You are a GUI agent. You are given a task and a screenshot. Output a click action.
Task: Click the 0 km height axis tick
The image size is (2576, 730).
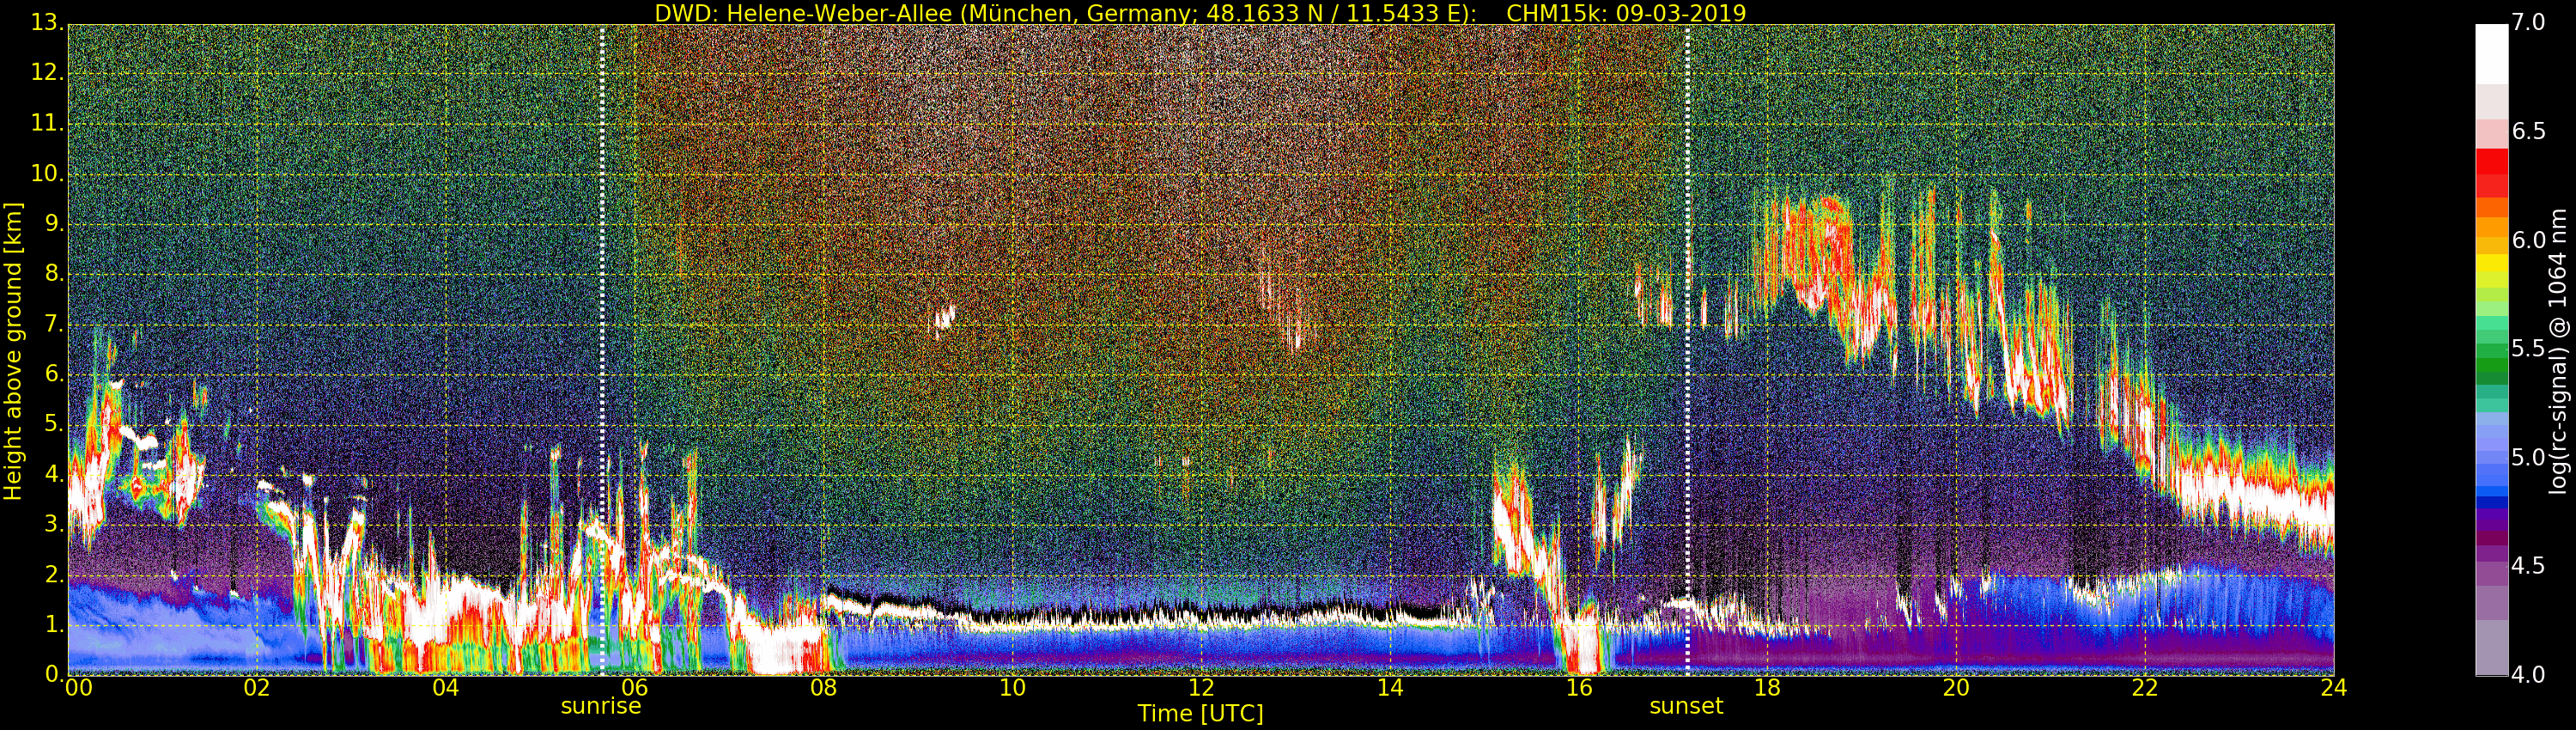pyautogui.click(x=54, y=674)
